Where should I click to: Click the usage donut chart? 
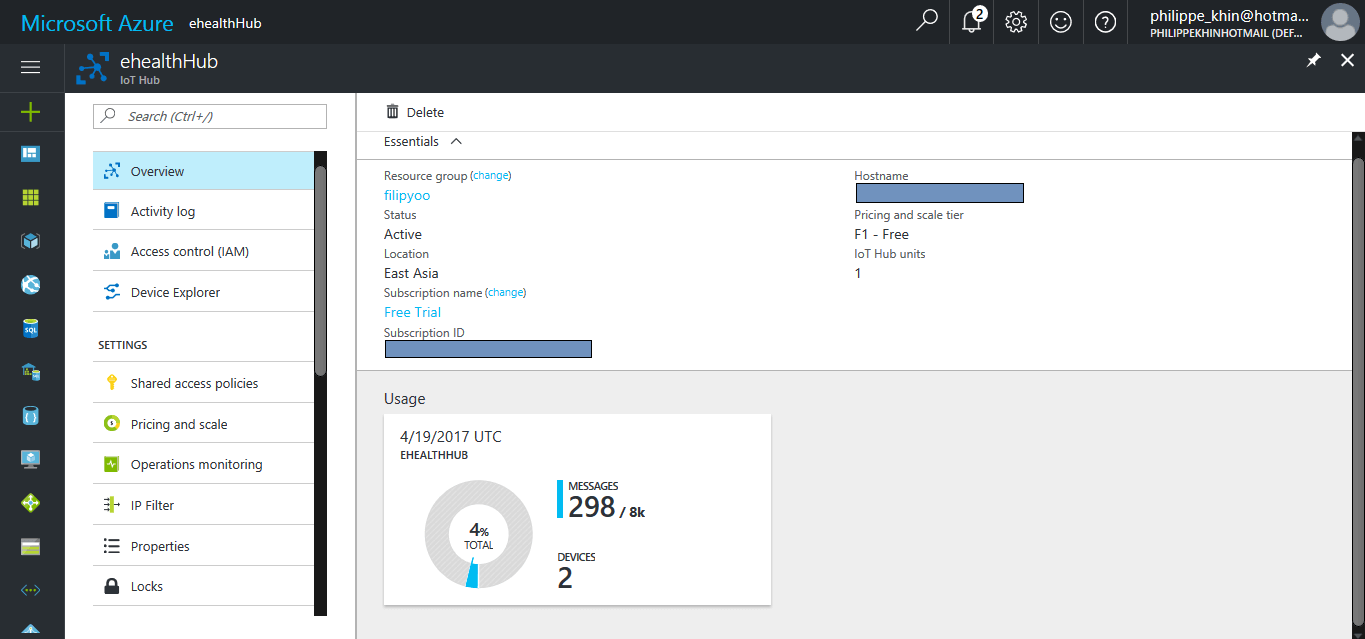point(478,535)
